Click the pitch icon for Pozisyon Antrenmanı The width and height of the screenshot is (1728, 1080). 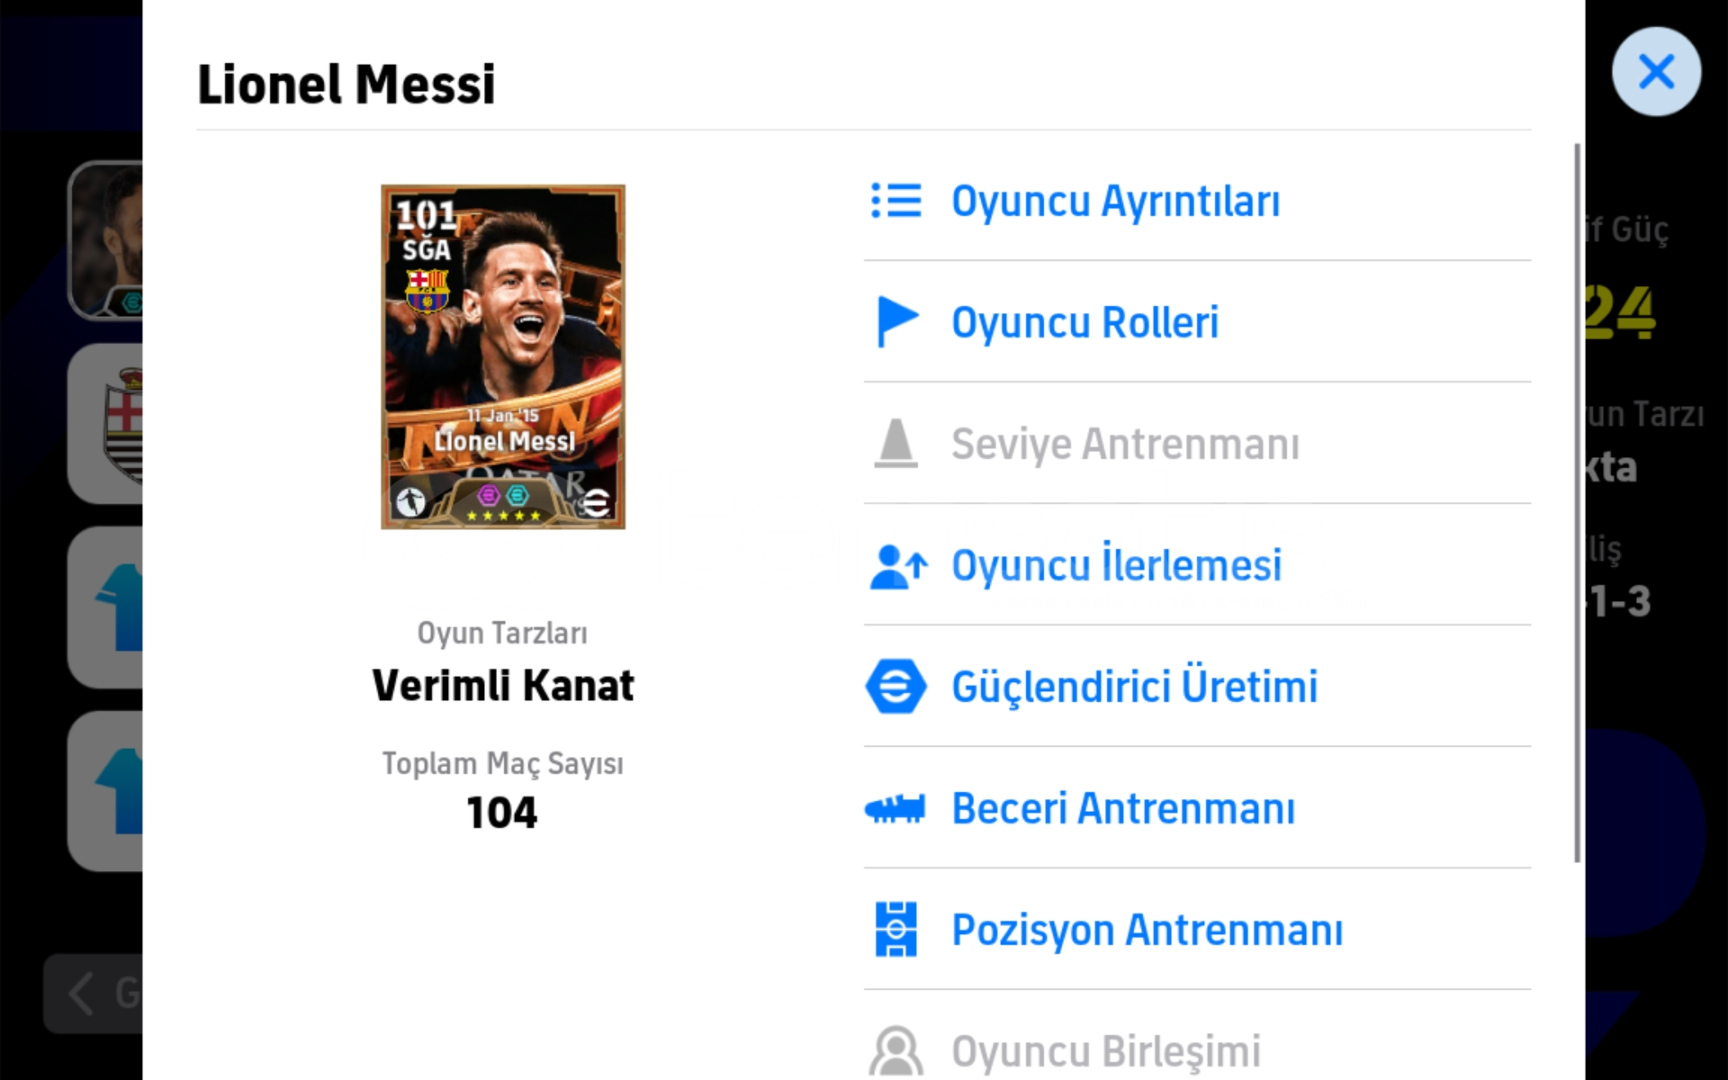[x=896, y=929]
